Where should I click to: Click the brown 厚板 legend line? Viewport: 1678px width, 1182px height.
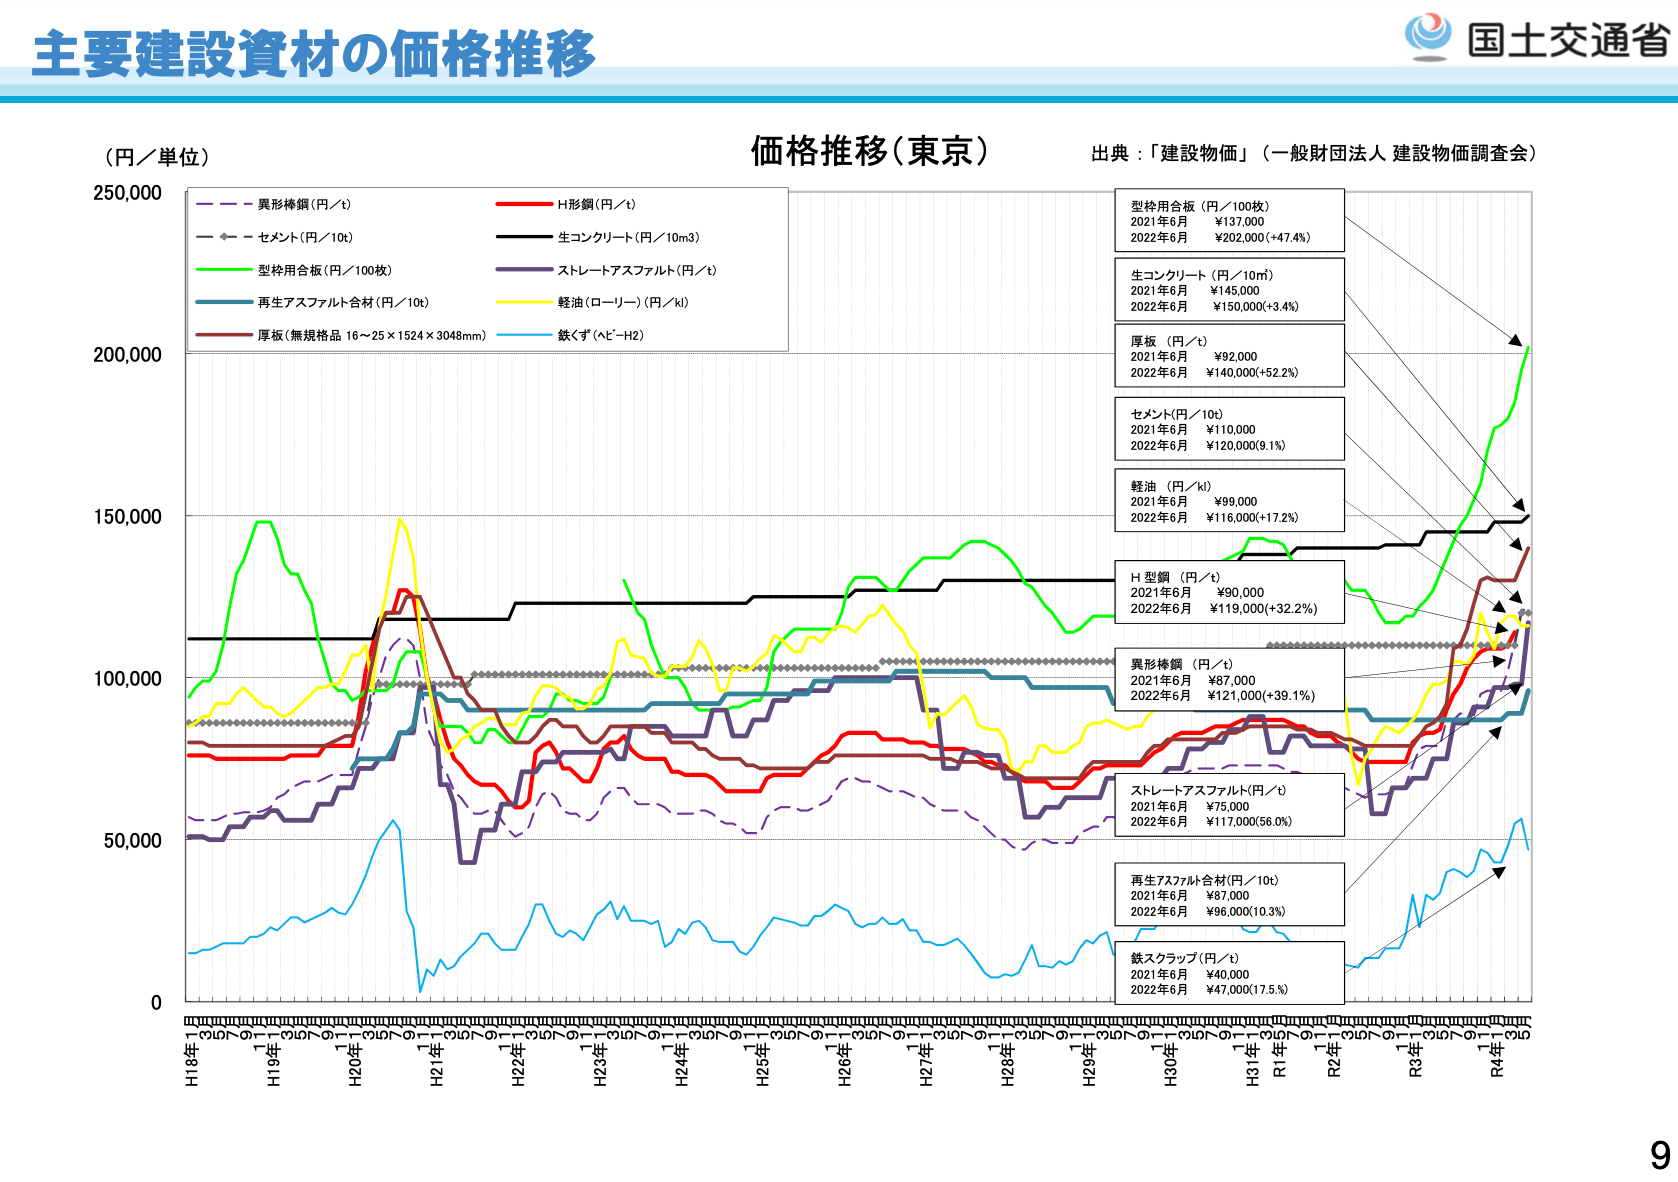224,335
